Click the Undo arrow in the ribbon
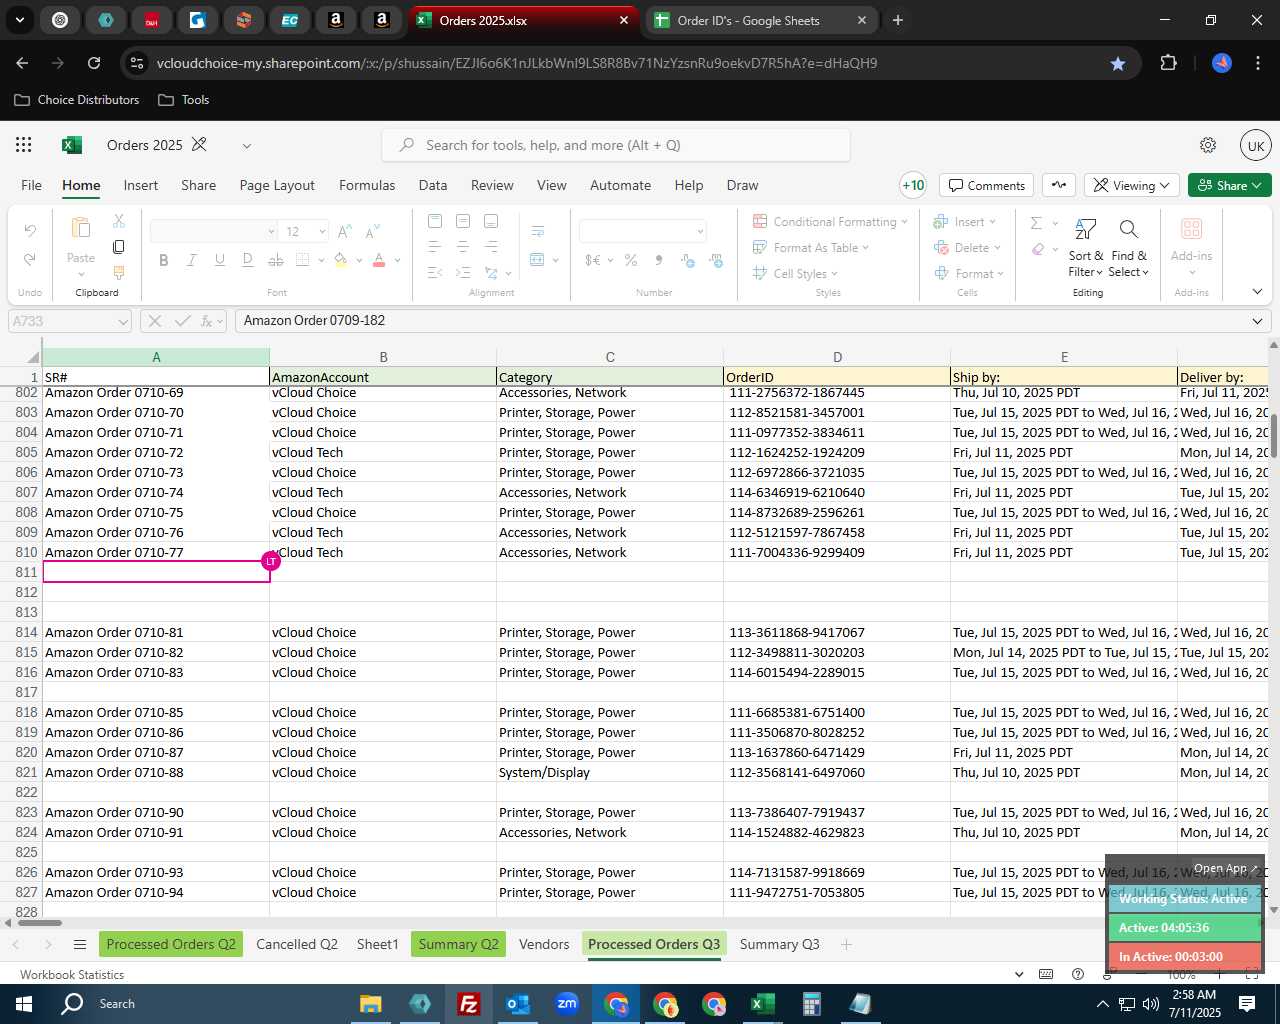This screenshot has height=1024, width=1280. 30,231
